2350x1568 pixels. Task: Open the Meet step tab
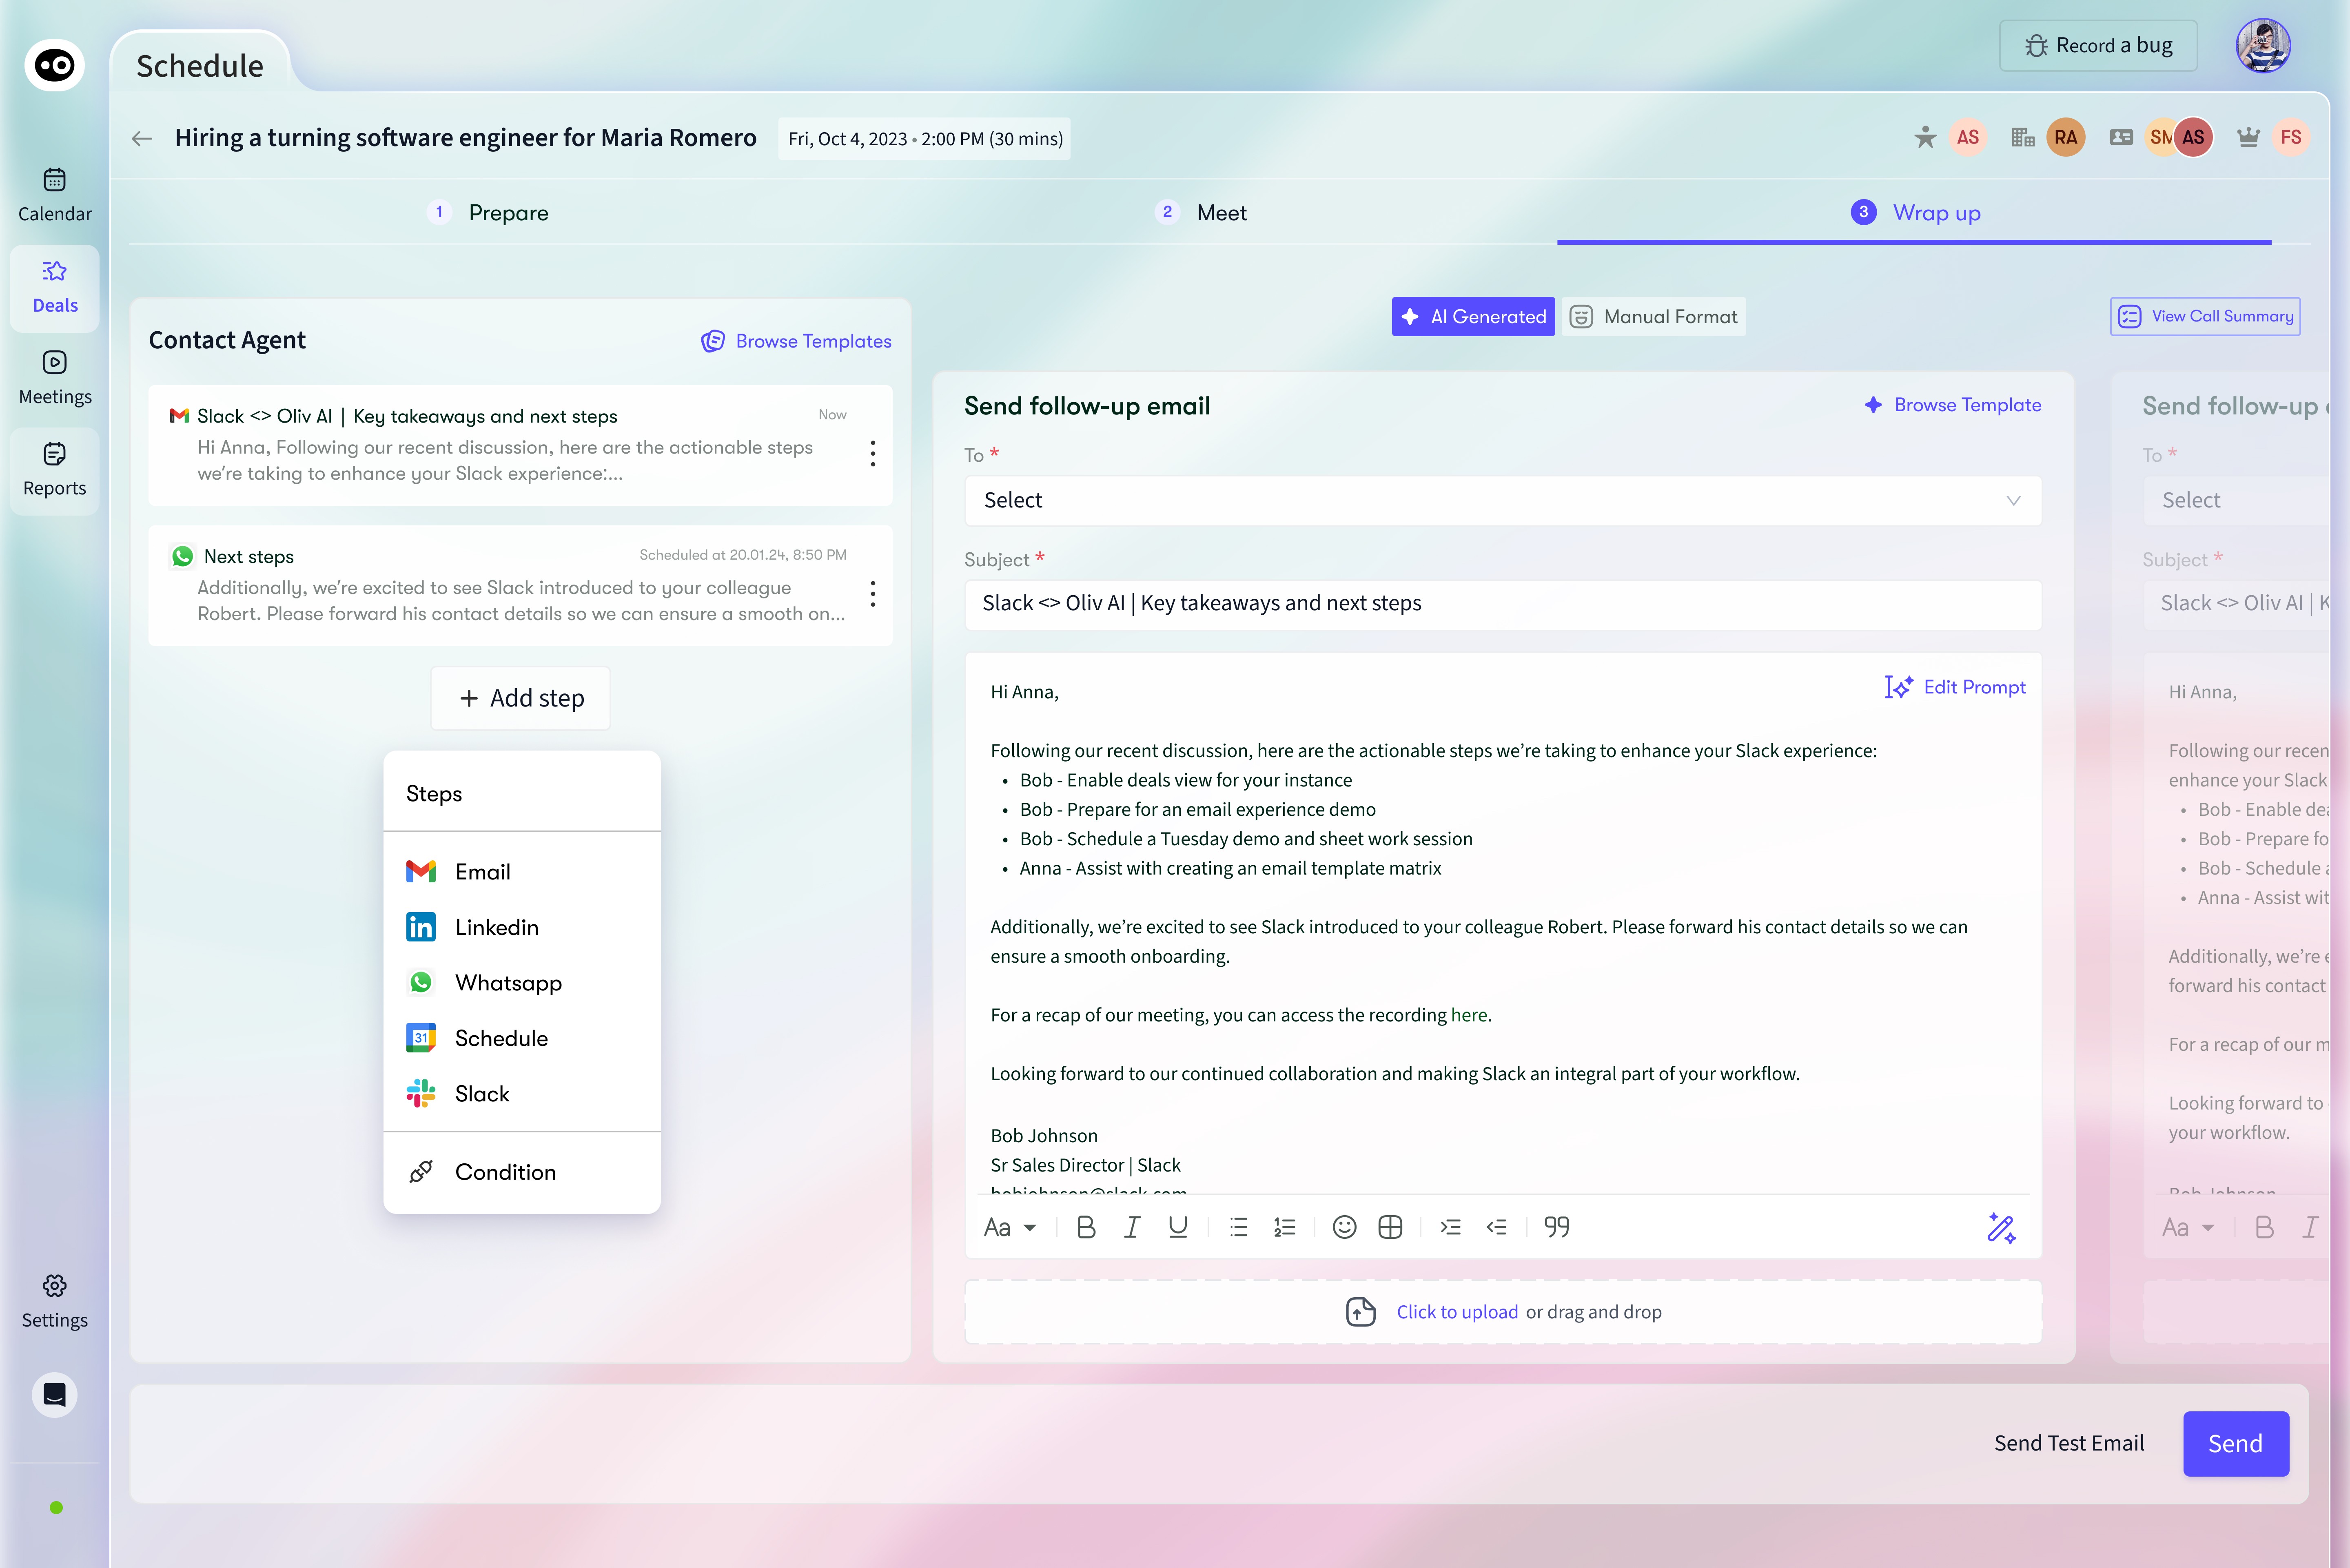1201,213
